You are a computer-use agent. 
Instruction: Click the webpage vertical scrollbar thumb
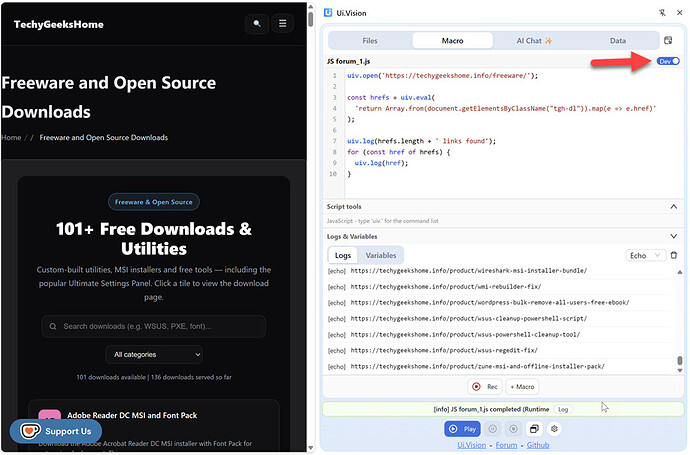pos(311,18)
